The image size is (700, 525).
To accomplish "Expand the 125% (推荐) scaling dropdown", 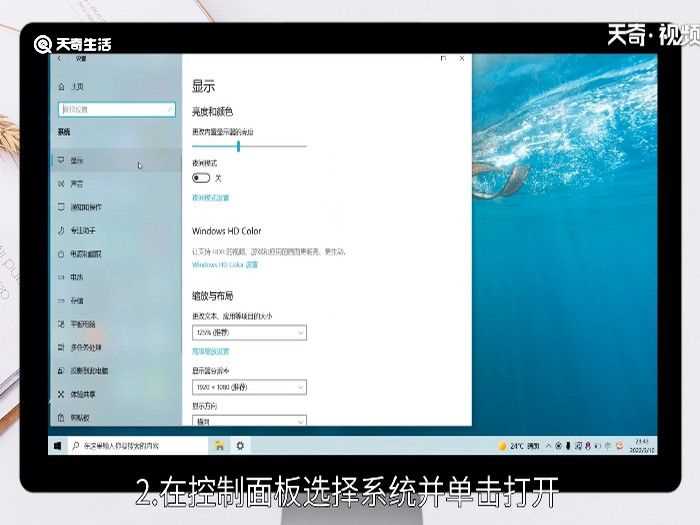I will click(249, 333).
